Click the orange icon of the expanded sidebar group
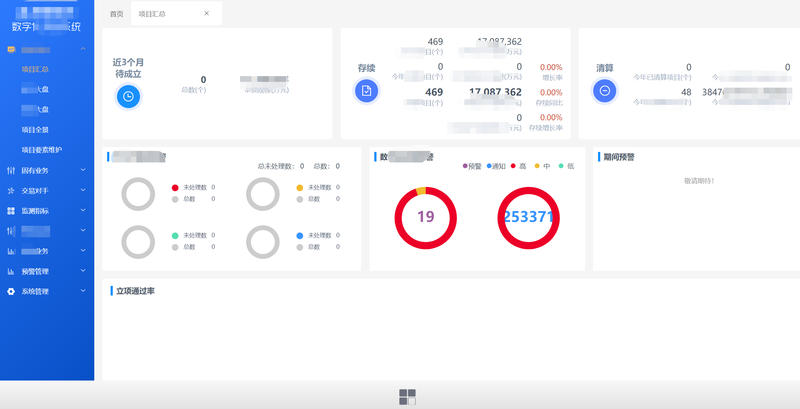The width and height of the screenshot is (800, 409). tap(11, 49)
